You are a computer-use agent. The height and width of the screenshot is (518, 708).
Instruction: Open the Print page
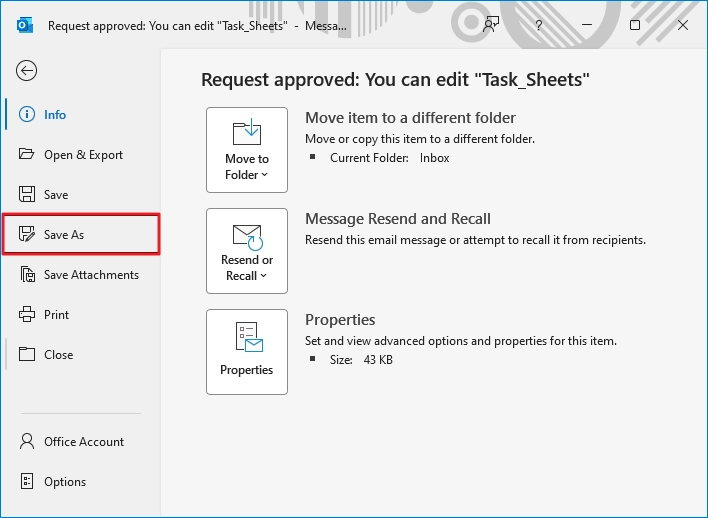81,314
